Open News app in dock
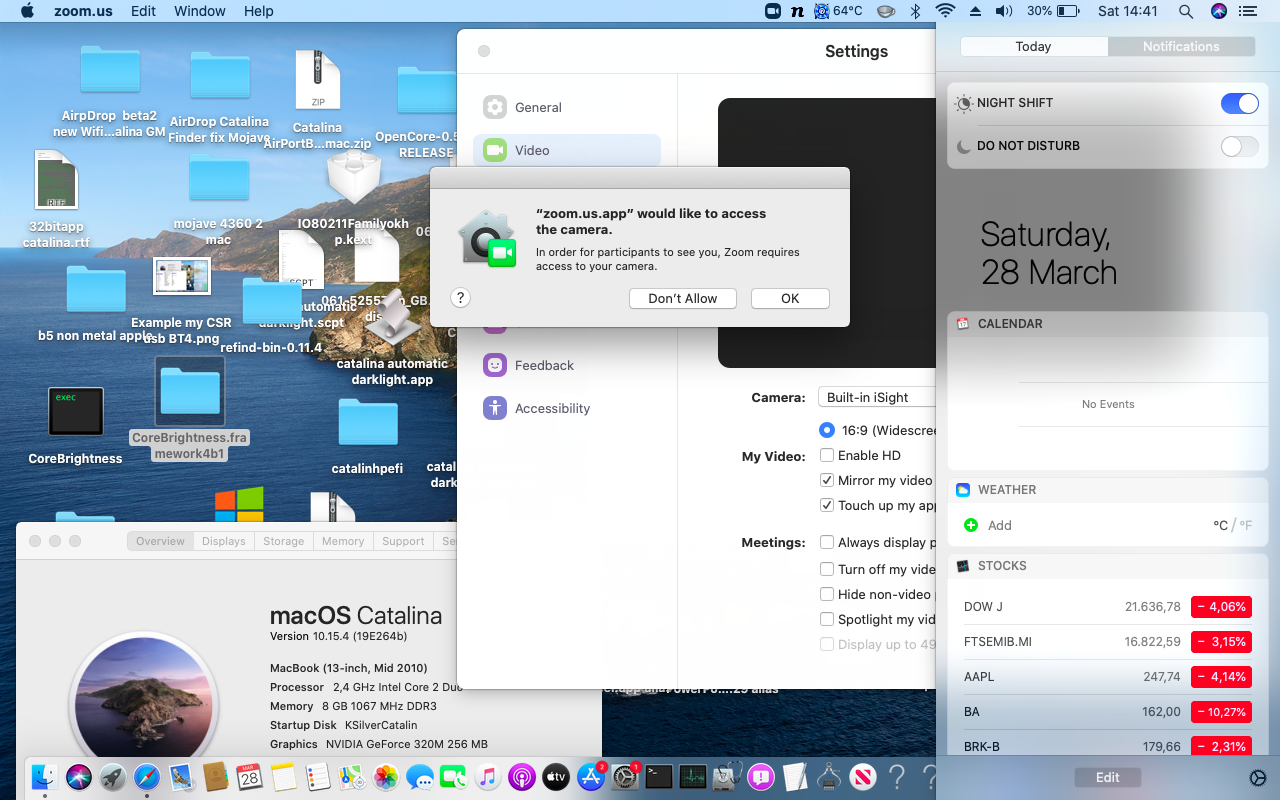The width and height of the screenshot is (1280, 800). tap(863, 777)
